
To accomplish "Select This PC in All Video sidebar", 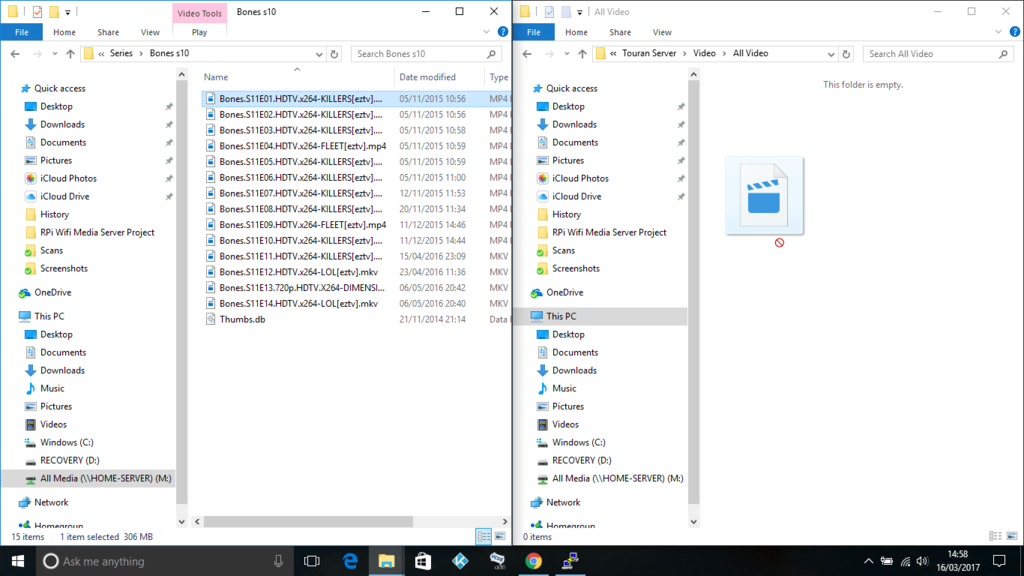I will 561,316.
